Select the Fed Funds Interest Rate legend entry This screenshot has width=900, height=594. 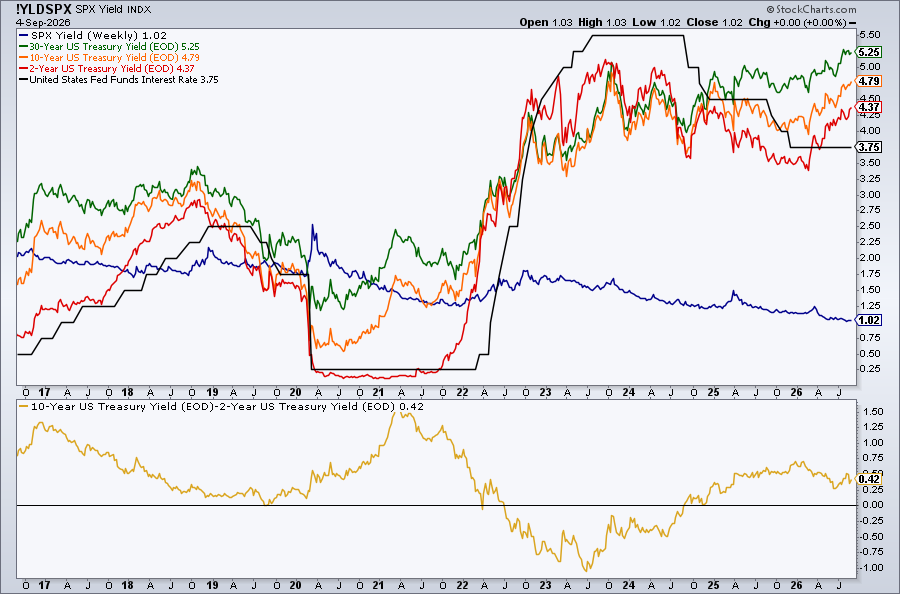click(119, 80)
